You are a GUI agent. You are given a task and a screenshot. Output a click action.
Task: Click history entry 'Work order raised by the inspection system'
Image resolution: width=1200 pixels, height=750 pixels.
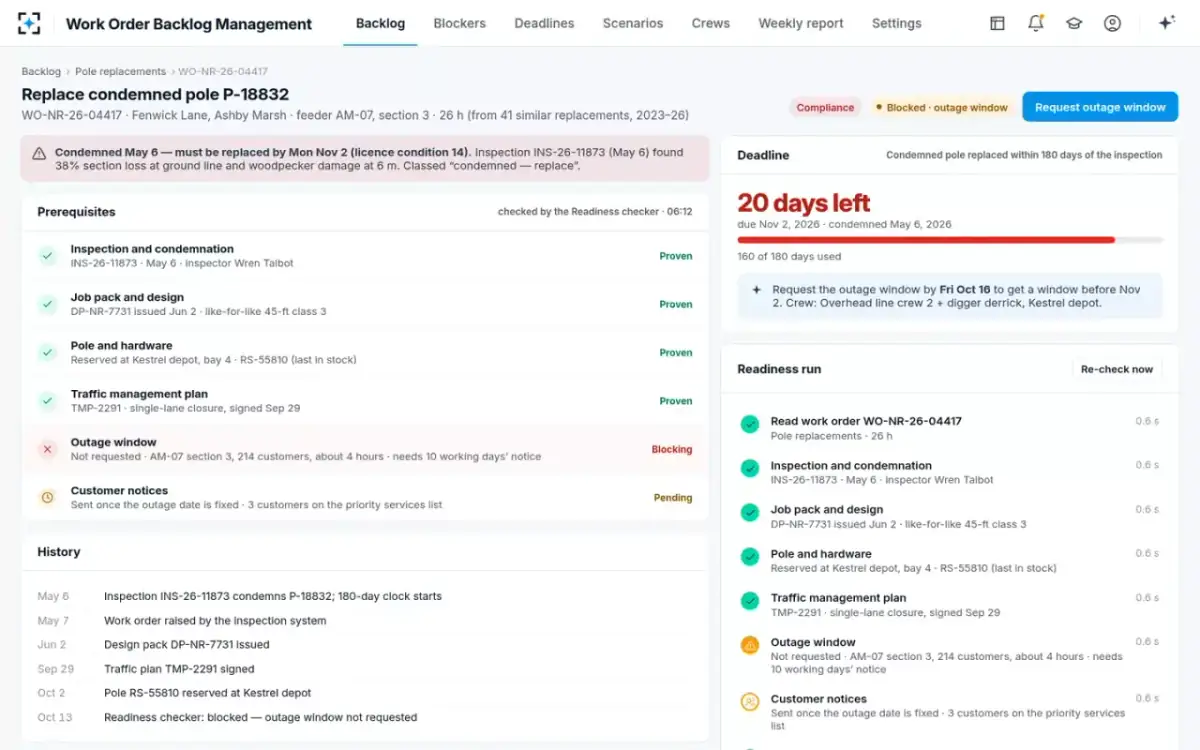pyautogui.click(x=215, y=621)
